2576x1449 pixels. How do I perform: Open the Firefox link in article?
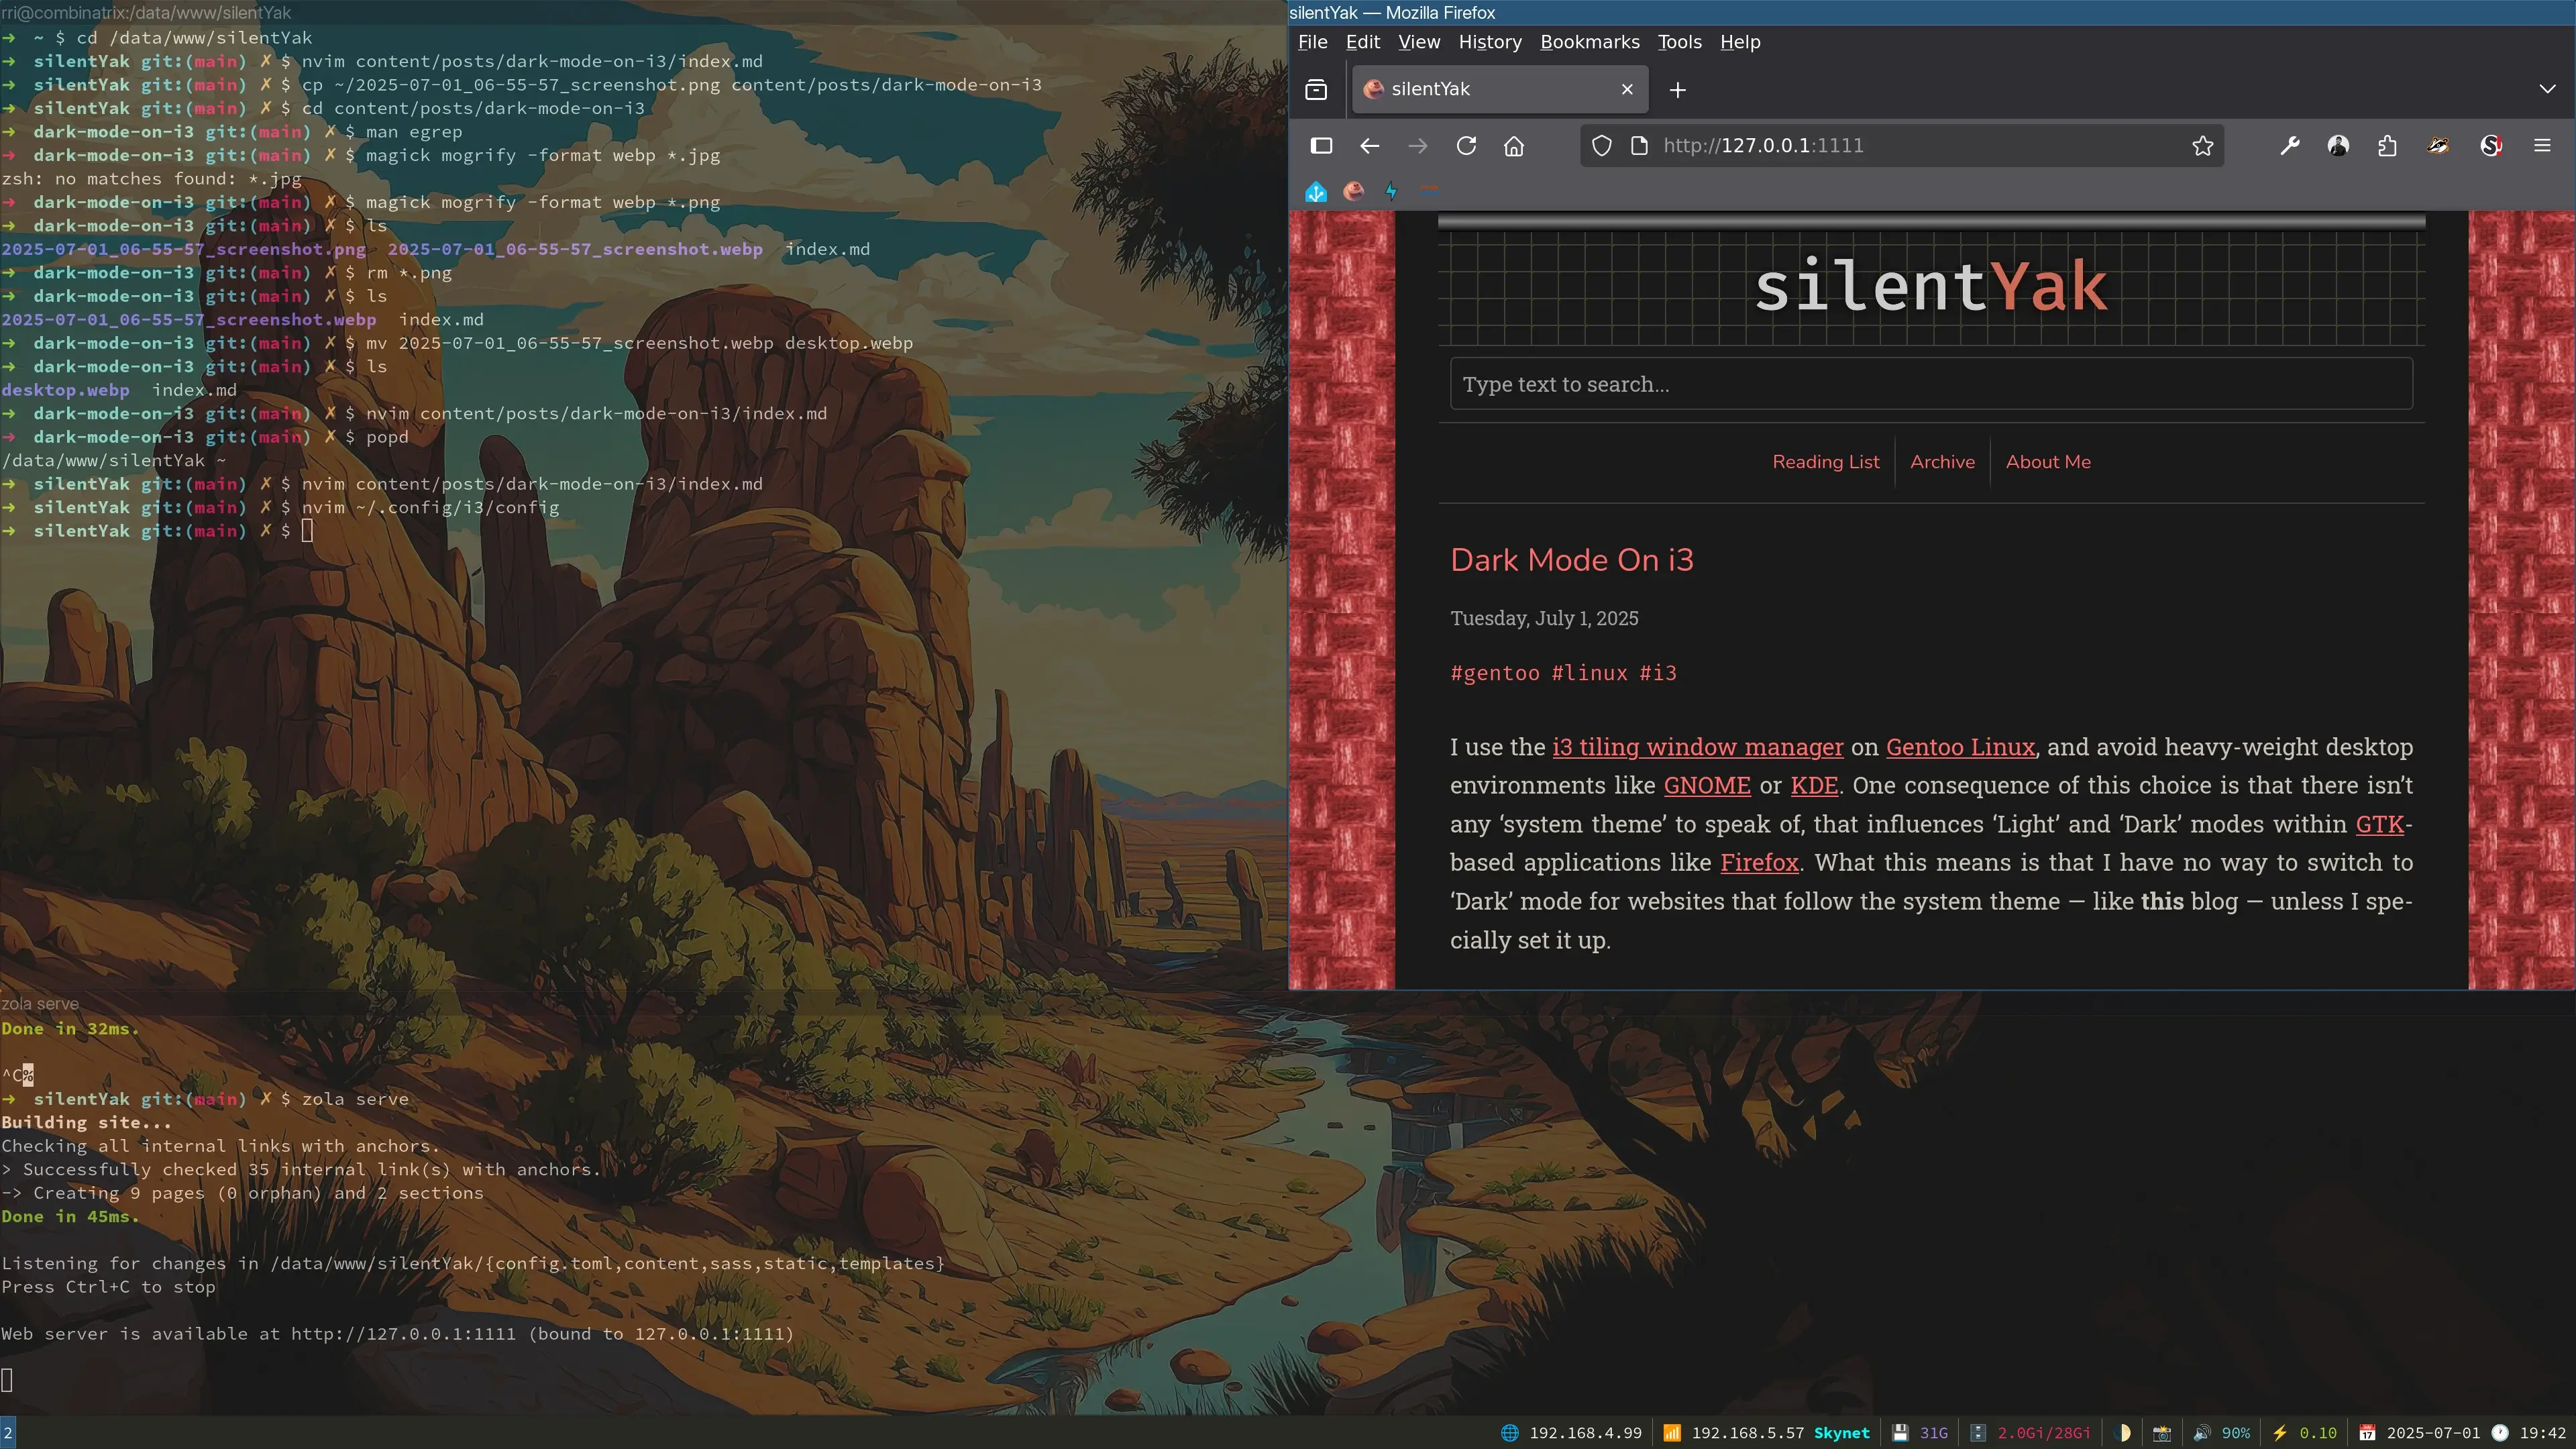pos(1759,863)
